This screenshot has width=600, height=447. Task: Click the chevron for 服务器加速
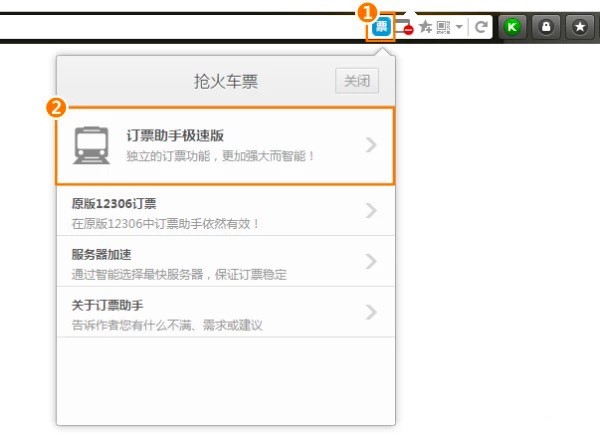pyautogui.click(x=371, y=261)
